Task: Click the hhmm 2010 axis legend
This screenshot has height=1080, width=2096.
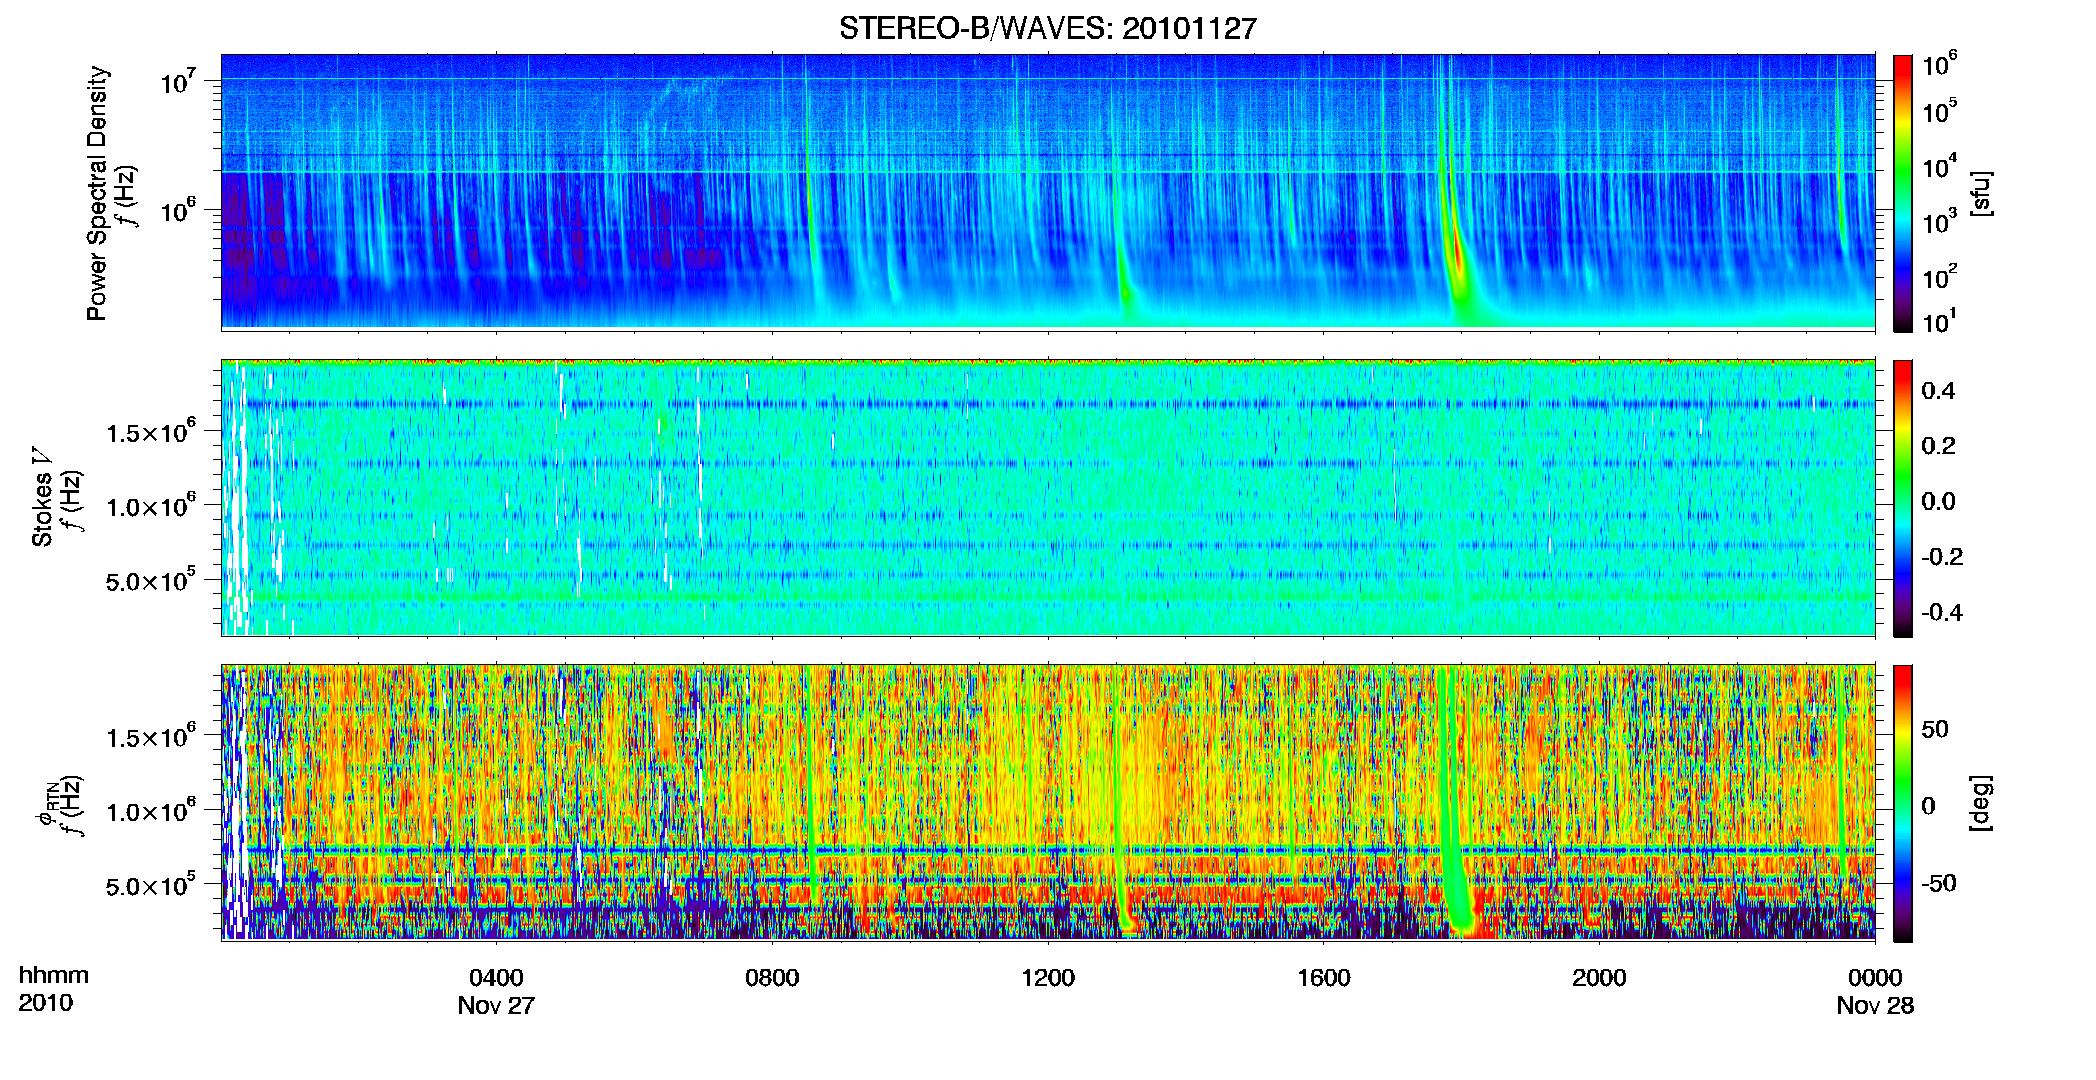Action: click(x=53, y=989)
